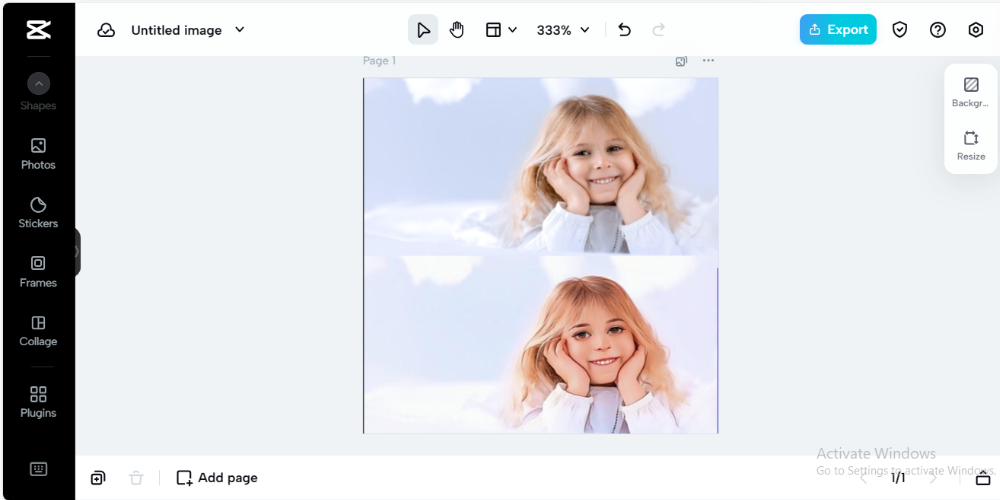Click the Add page button
This screenshot has width=1000, height=500.
[x=217, y=478]
